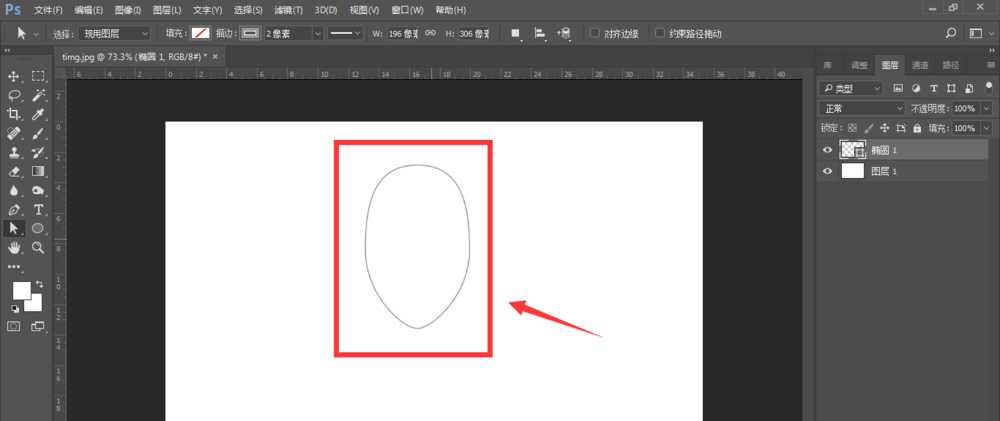The height and width of the screenshot is (421, 1000).
Task: Click the foreground color swatch
Action: tap(21, 291)
